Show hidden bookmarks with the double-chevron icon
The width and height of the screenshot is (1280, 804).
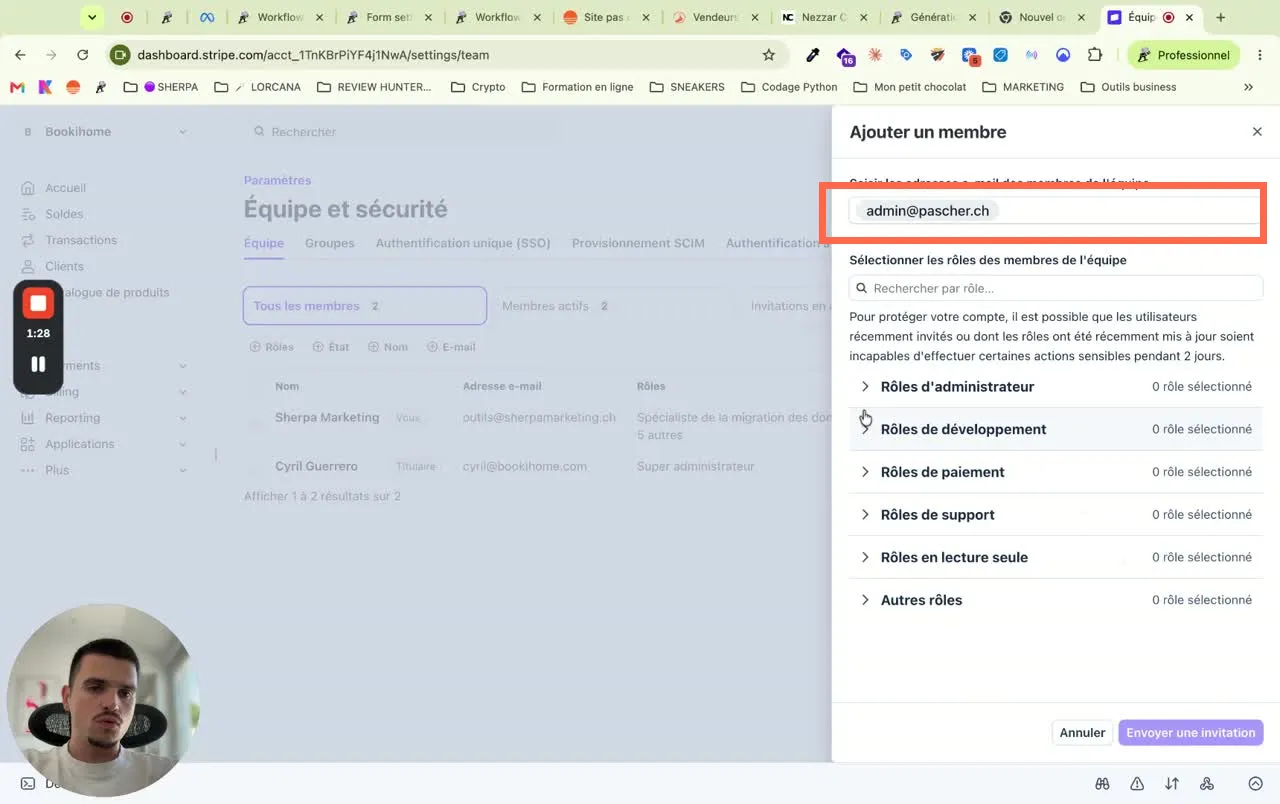(1248, 87)
